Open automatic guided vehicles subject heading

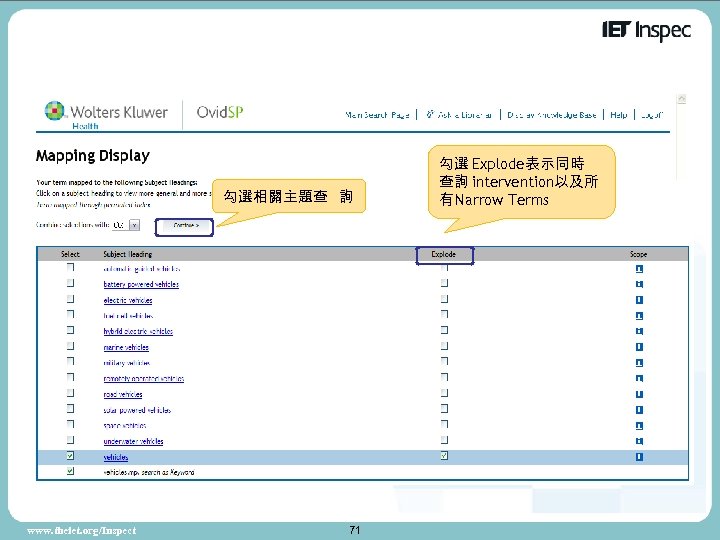[x=142, y=269]
